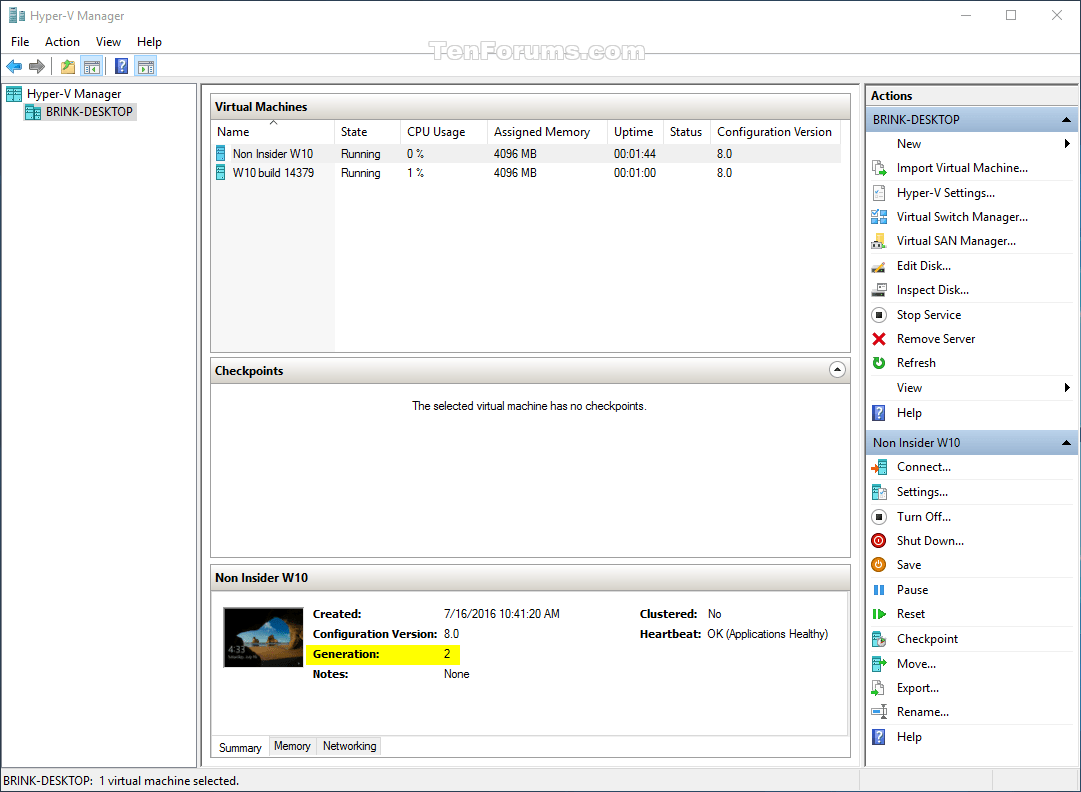Toggle the console tree visibility
Image resolution: width=1081 pixels, height=792 pixels.
click(x=92, y=66)
